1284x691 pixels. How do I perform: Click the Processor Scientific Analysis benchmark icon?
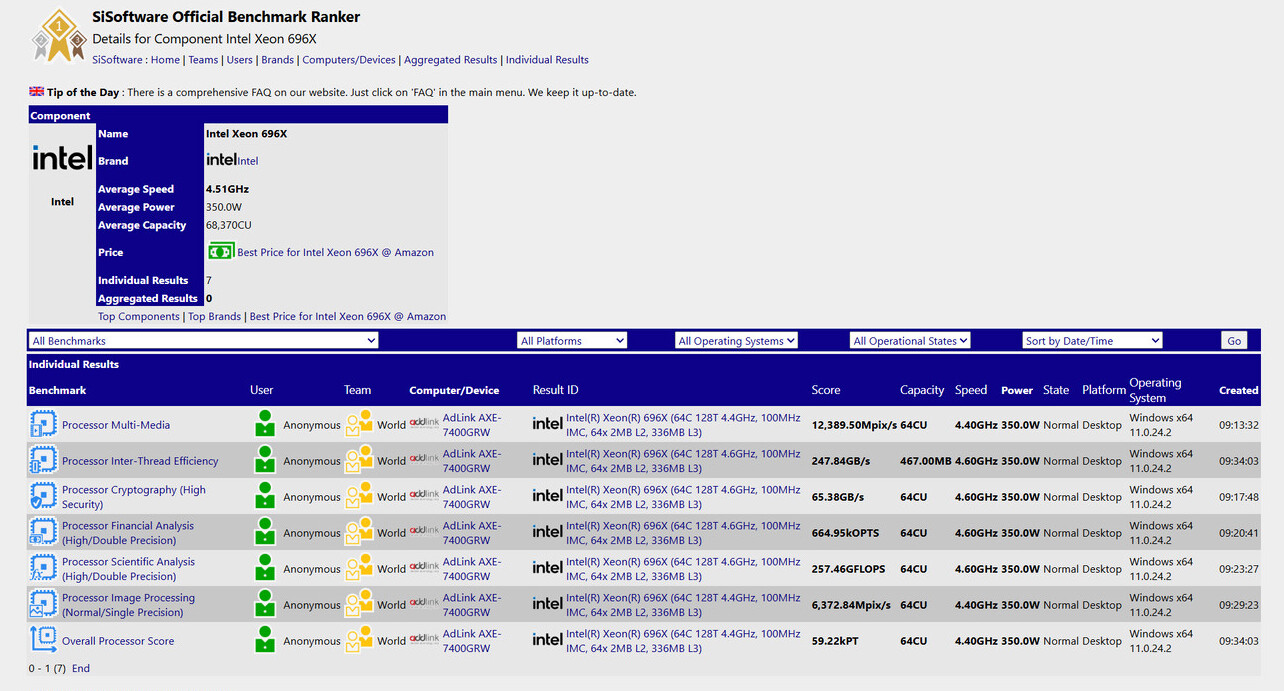43,569
